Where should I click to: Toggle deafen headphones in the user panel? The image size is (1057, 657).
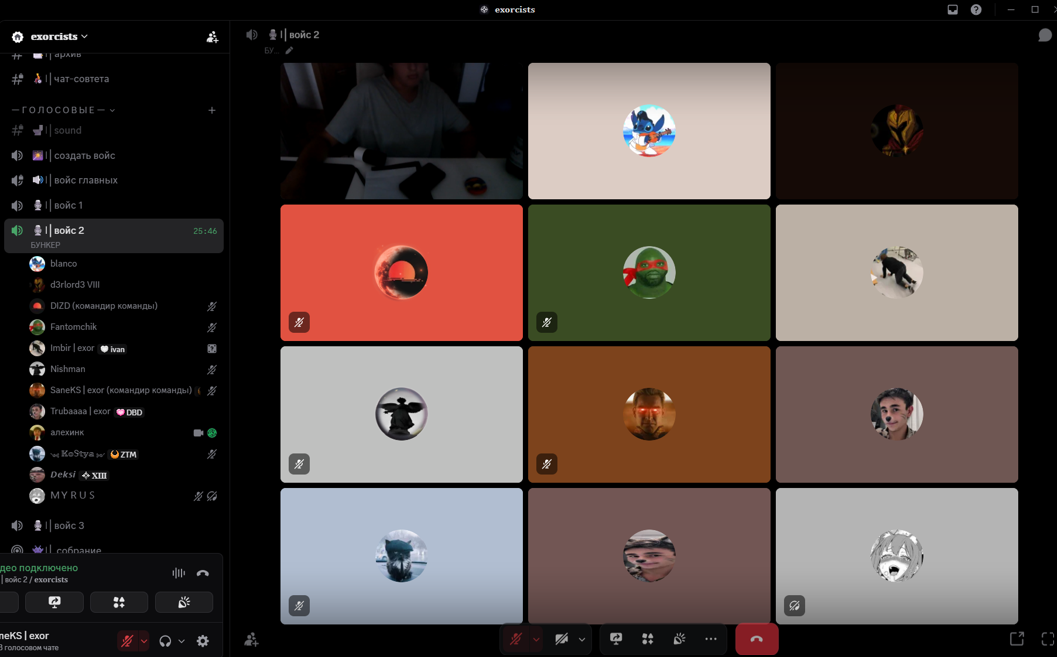coord(165,641)
